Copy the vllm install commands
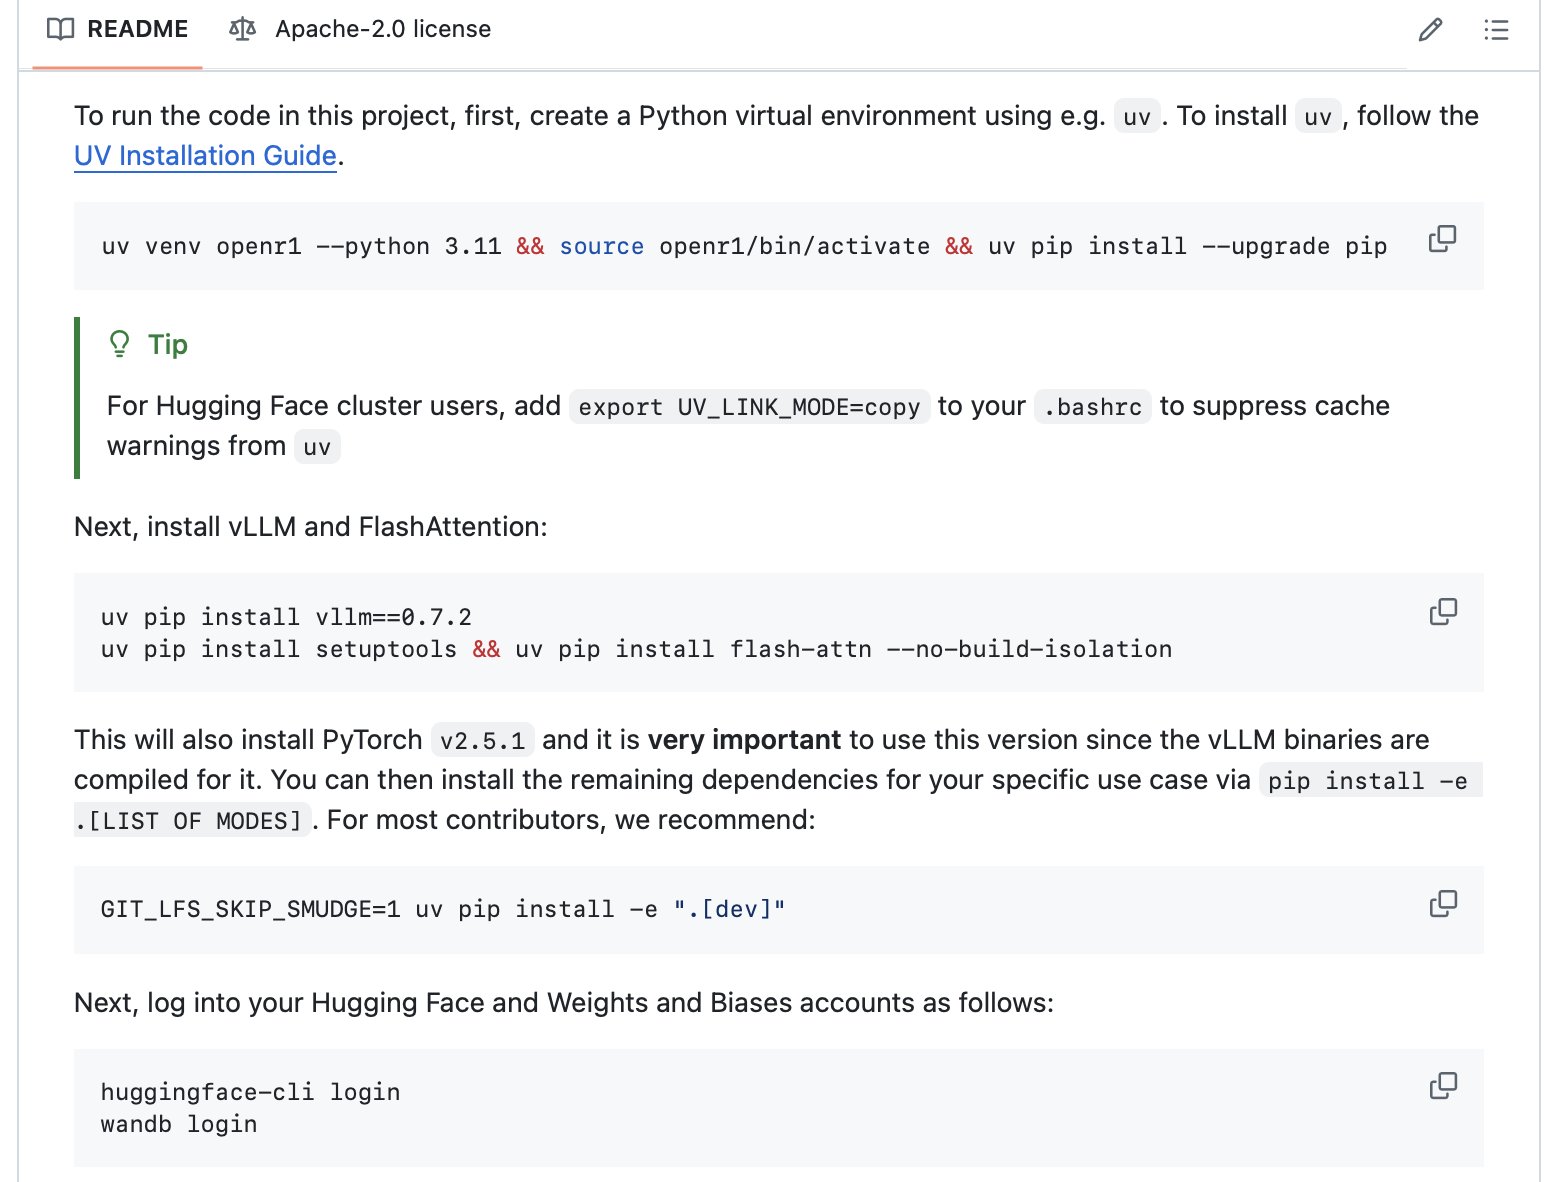The image size is (1544, 1182). click(x=1443, y=611)
